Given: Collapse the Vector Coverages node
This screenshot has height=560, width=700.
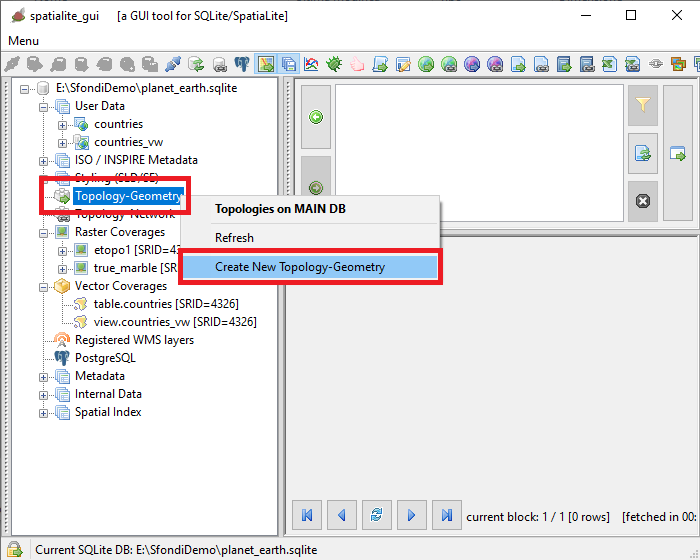Looking at the screenshot, I should click(43, 287).
